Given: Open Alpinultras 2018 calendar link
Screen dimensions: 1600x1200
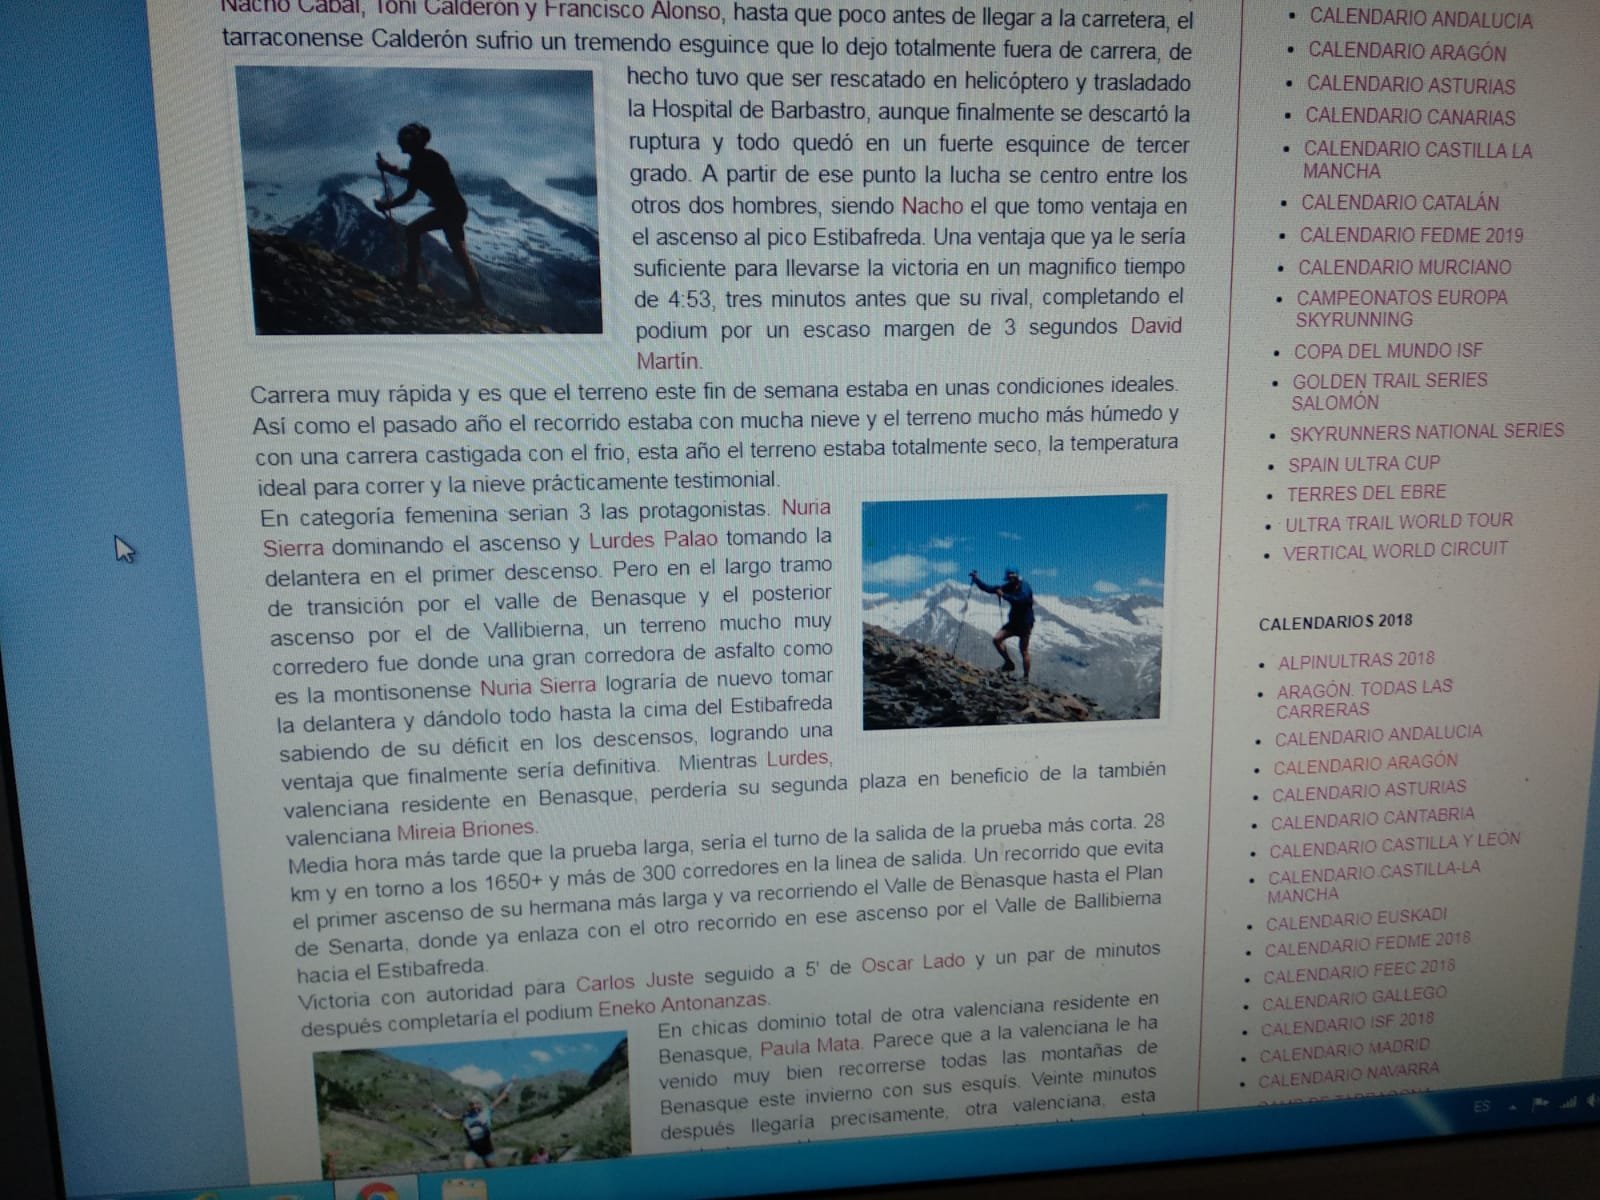Looking at the screenshot, I should tap(1355, 660).
